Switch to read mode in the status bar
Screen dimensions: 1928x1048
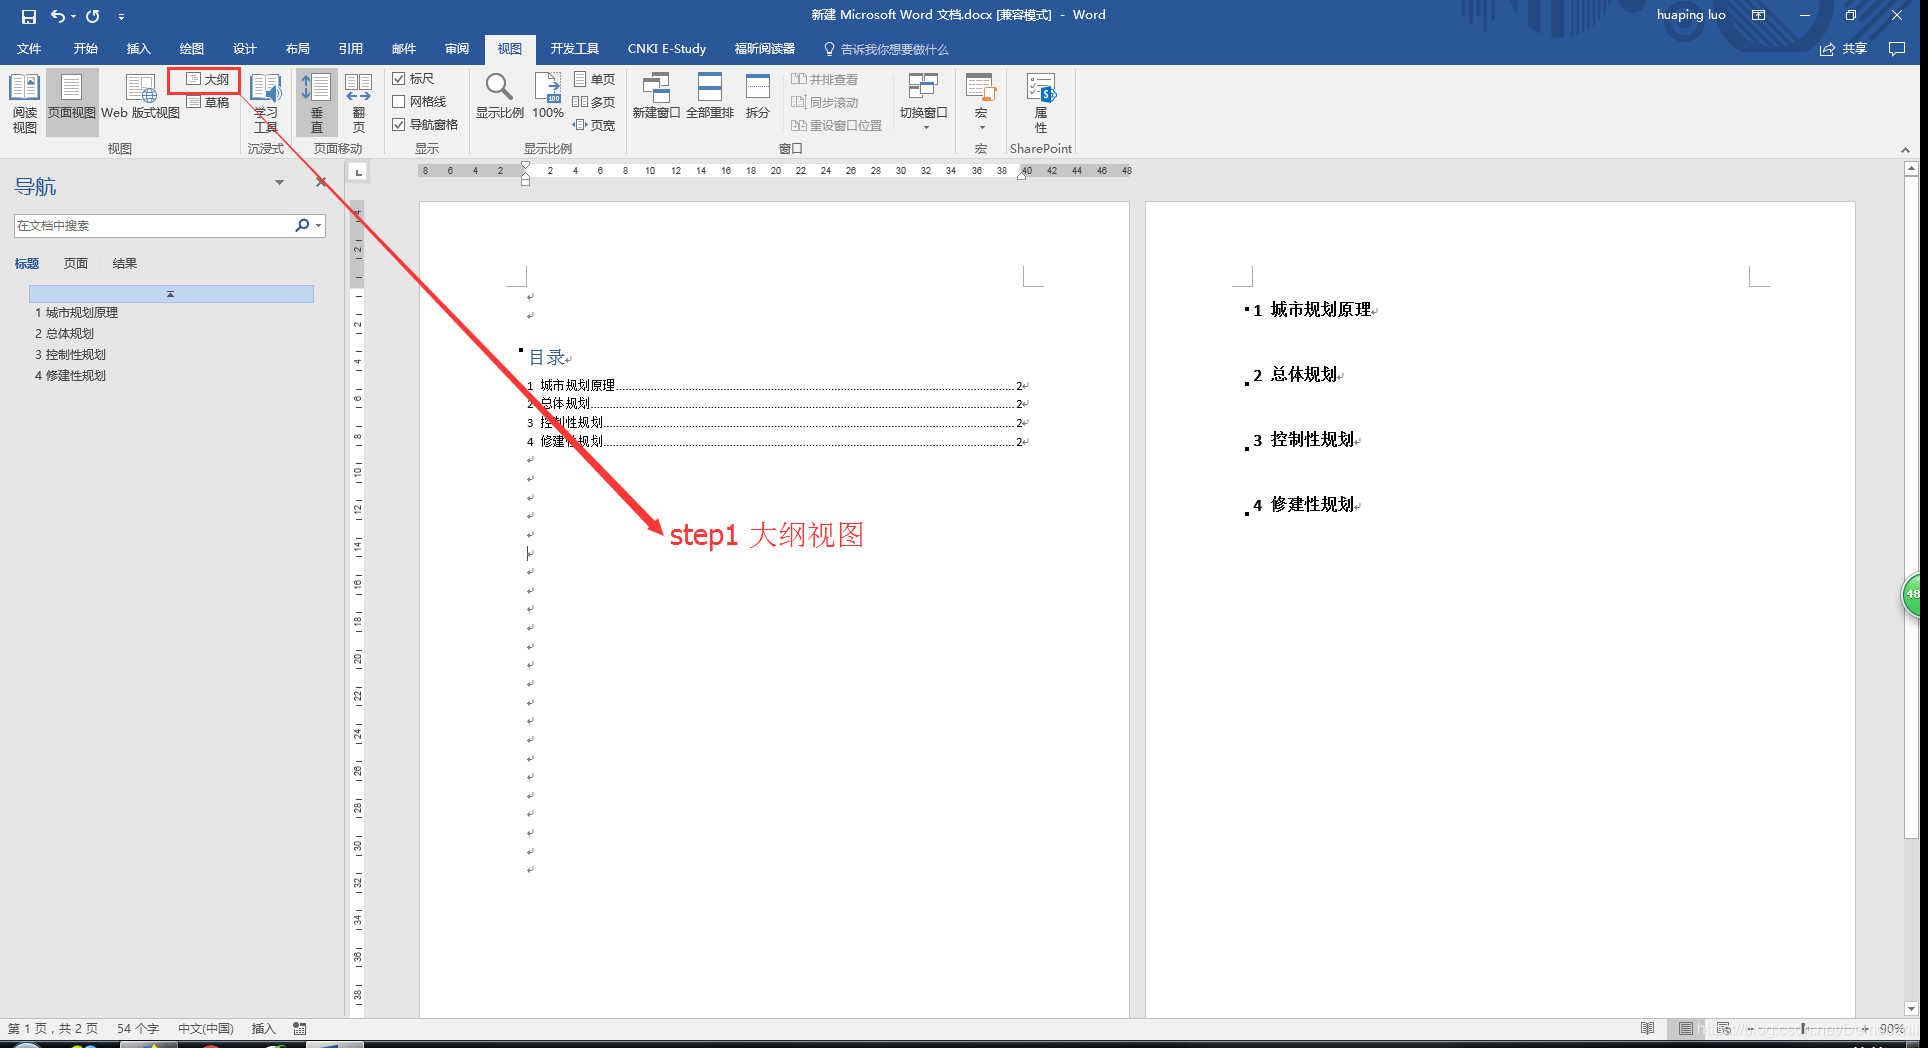[x=1648, y=1028]
